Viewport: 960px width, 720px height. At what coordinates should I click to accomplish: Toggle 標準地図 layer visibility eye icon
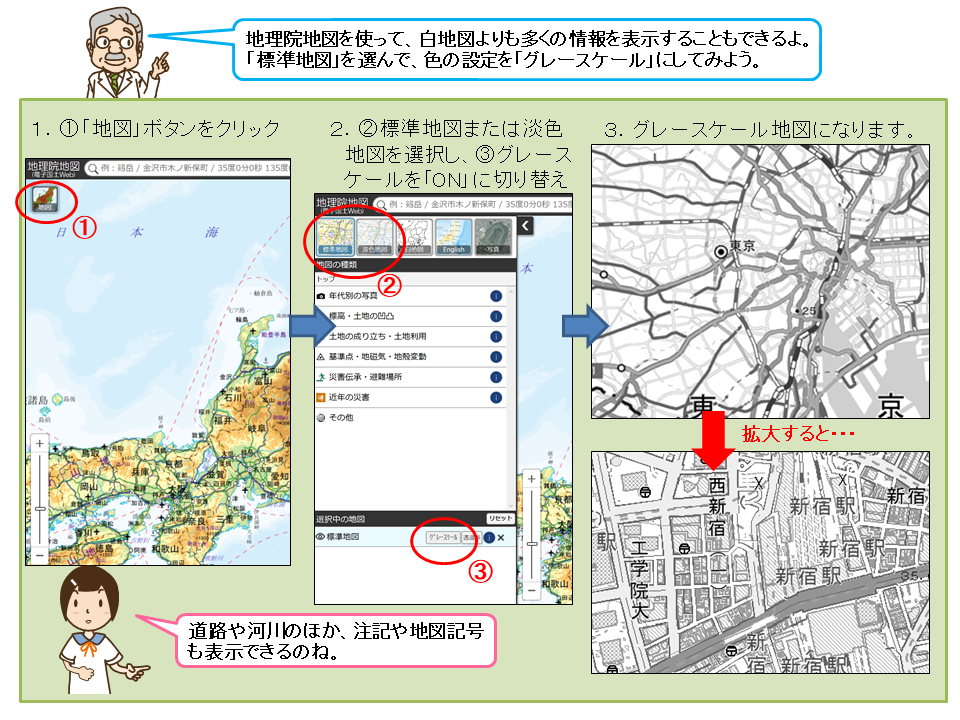(x=320, y=537)
